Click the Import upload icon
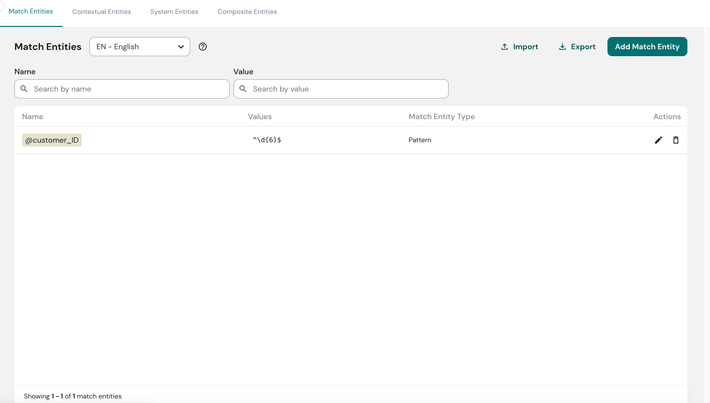Screen dimensions: 710x403 click(504, 47)
